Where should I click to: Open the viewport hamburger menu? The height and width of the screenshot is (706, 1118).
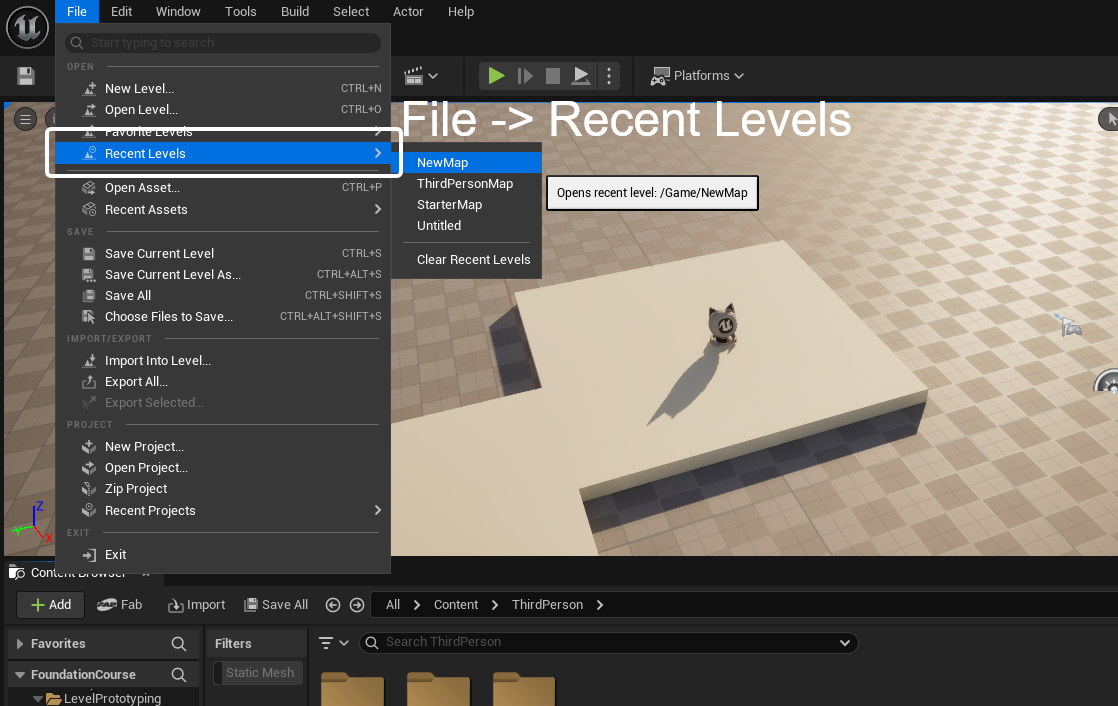25,119
